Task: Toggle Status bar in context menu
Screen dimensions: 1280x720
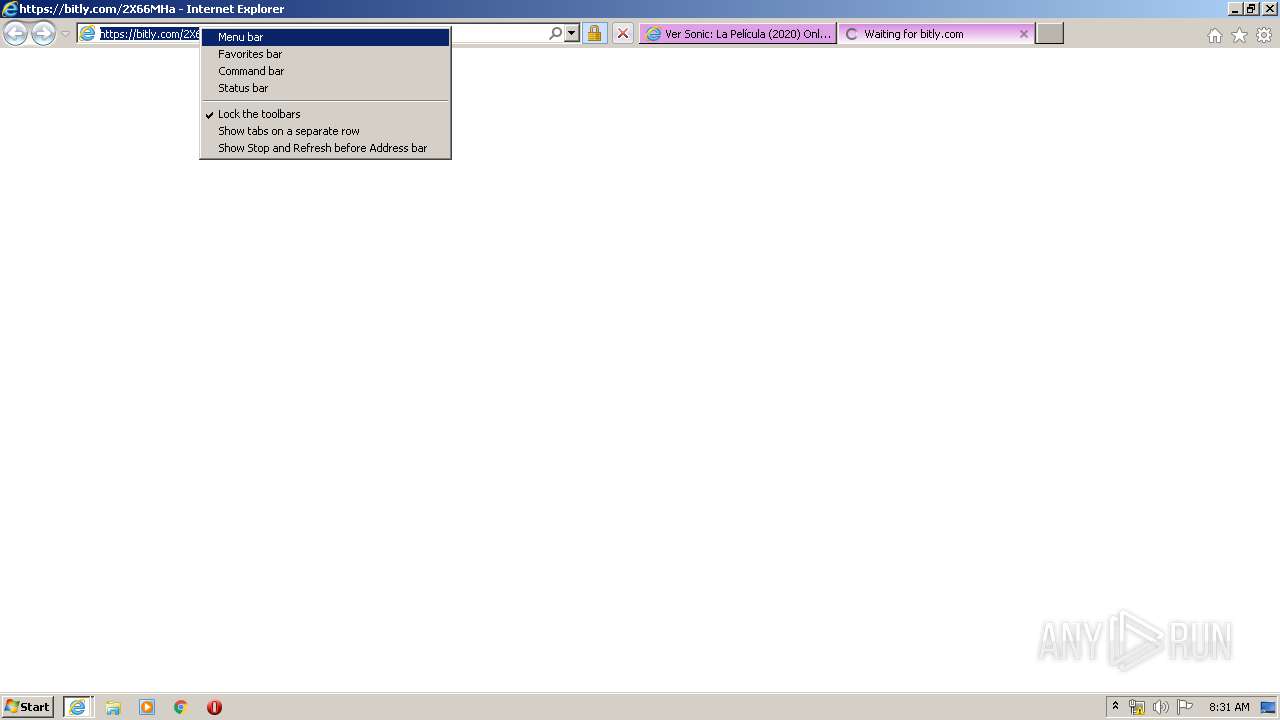Action: coord(325,88)
